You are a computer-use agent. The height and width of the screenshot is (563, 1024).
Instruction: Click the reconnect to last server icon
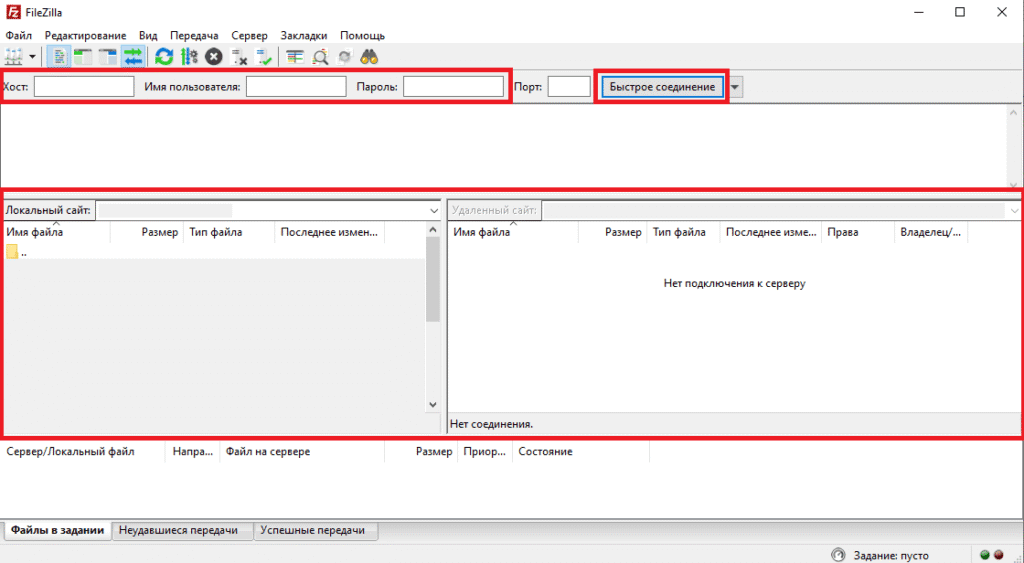[264, 57]
